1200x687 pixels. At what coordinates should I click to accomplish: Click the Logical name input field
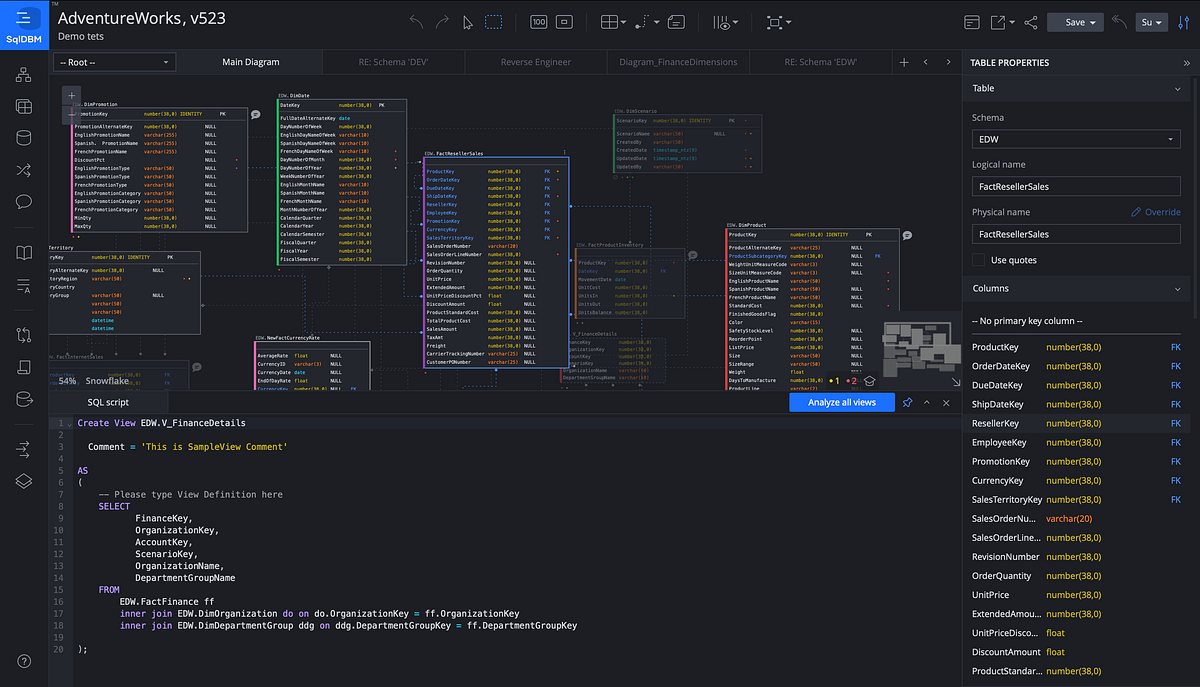point(1076,187)
